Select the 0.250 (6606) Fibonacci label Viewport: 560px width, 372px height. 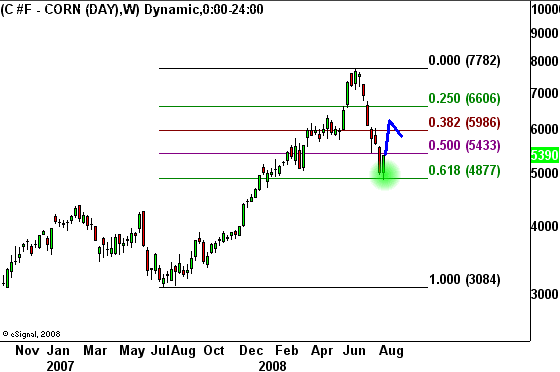tap(464, 98)
